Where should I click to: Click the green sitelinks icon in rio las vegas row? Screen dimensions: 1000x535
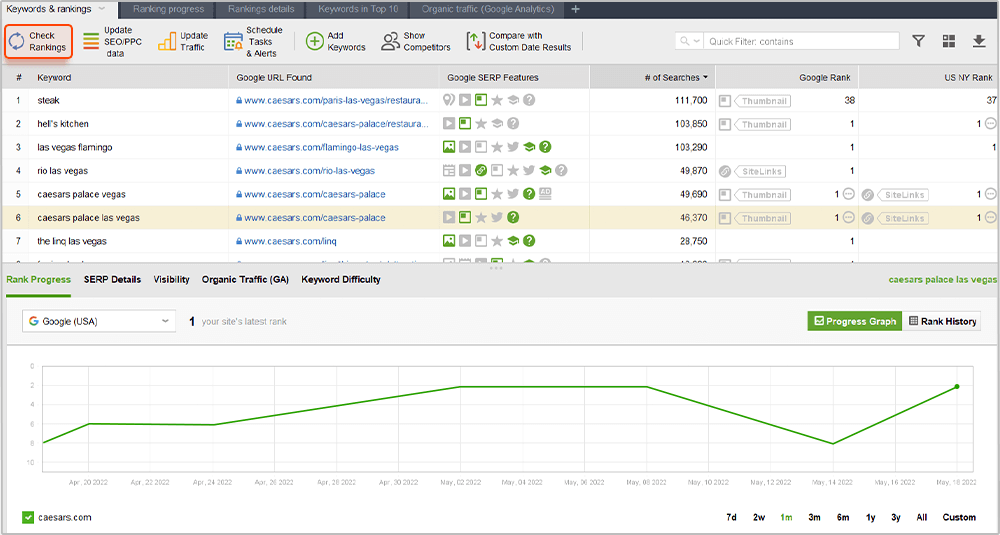pos(481,171)
